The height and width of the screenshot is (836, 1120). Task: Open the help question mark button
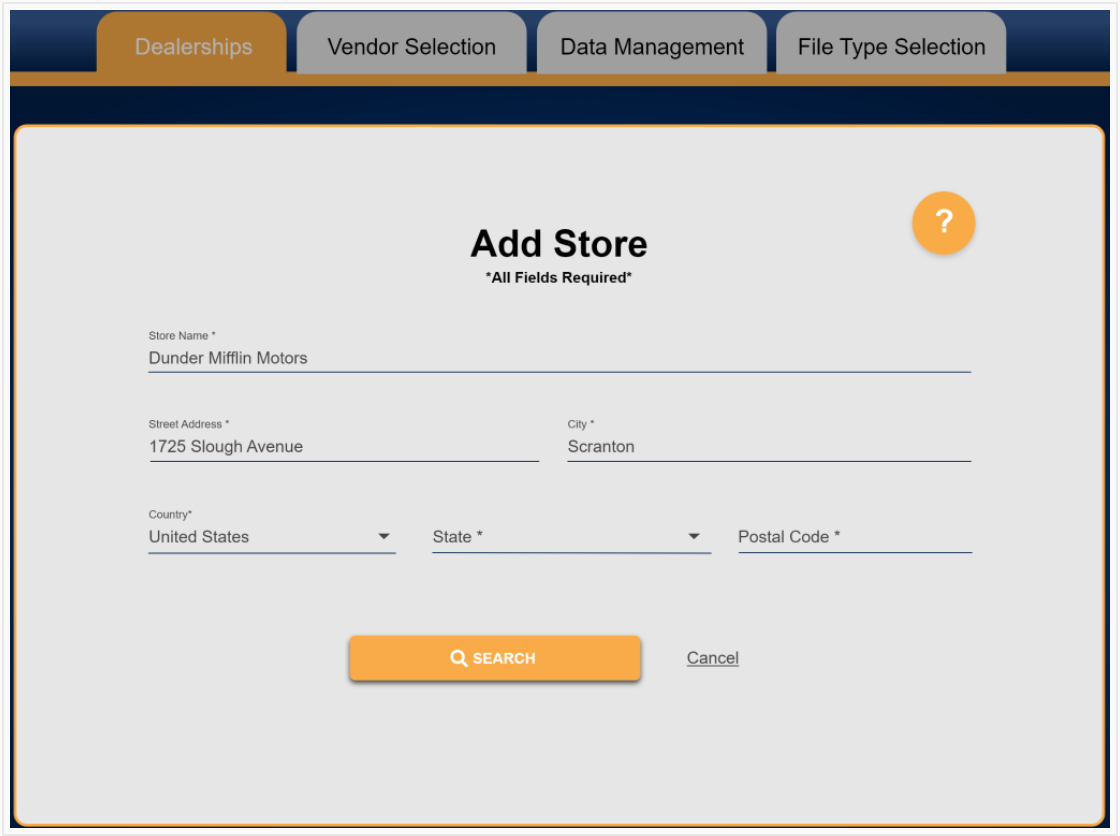point(943,223)
